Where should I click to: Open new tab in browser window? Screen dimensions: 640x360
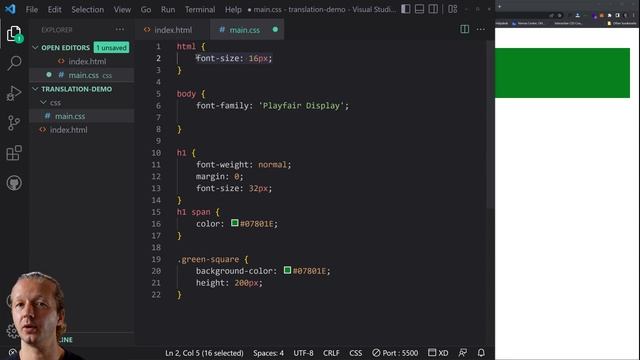(500, 6)
